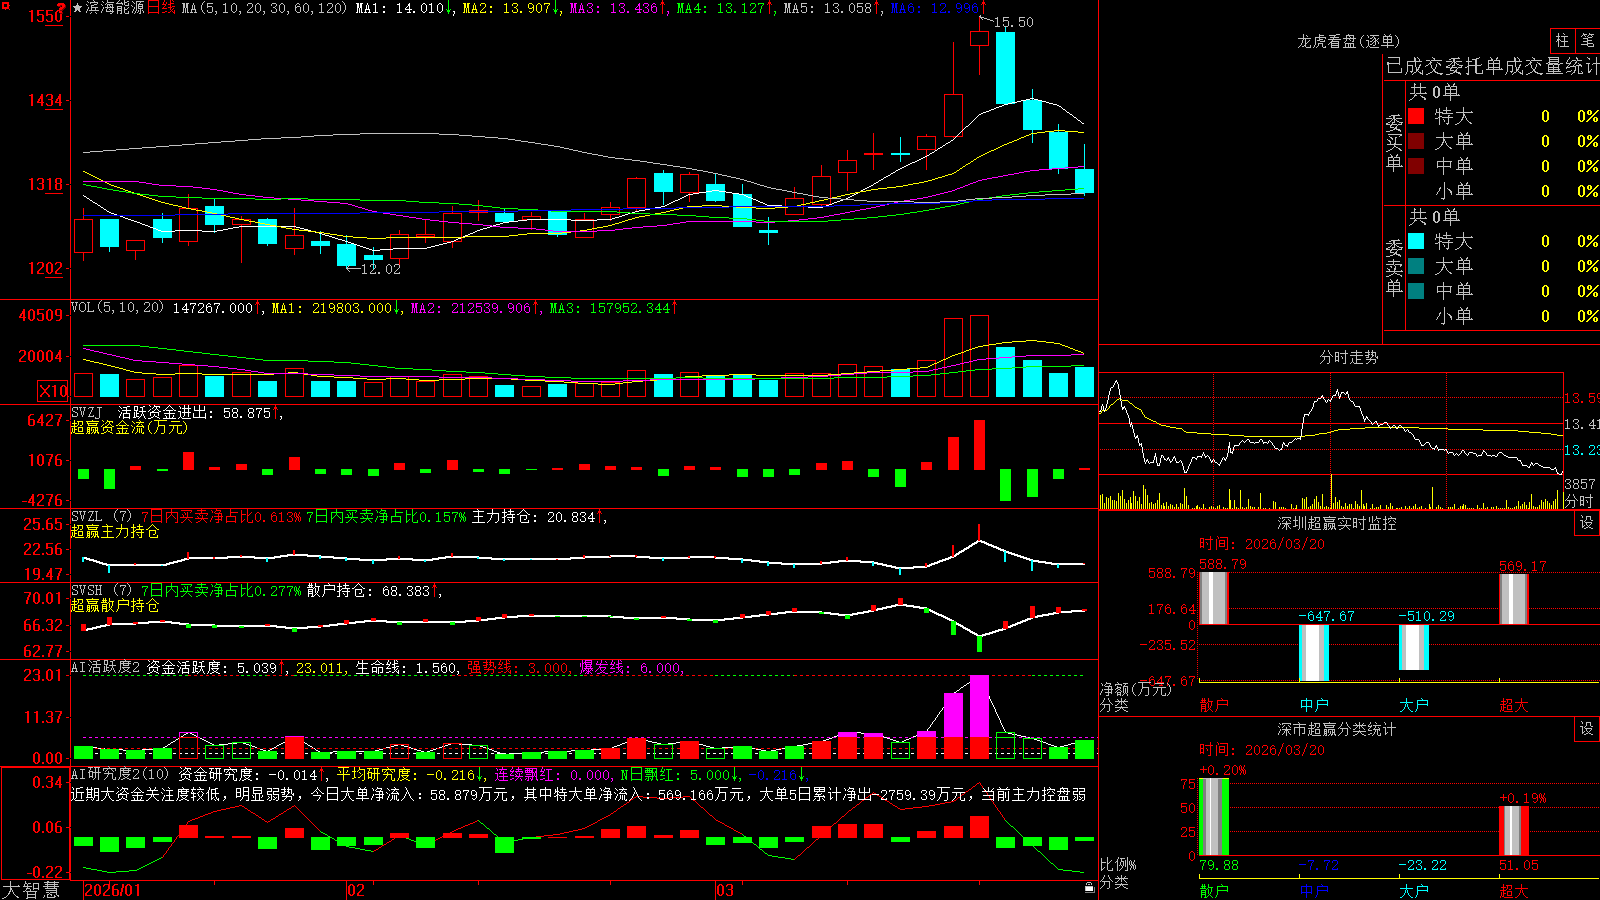The height and width of the screenshot is (900, 1600).
Task: Click the dark red 大单 swatch under 委买单
Action: pos(1416,141)
